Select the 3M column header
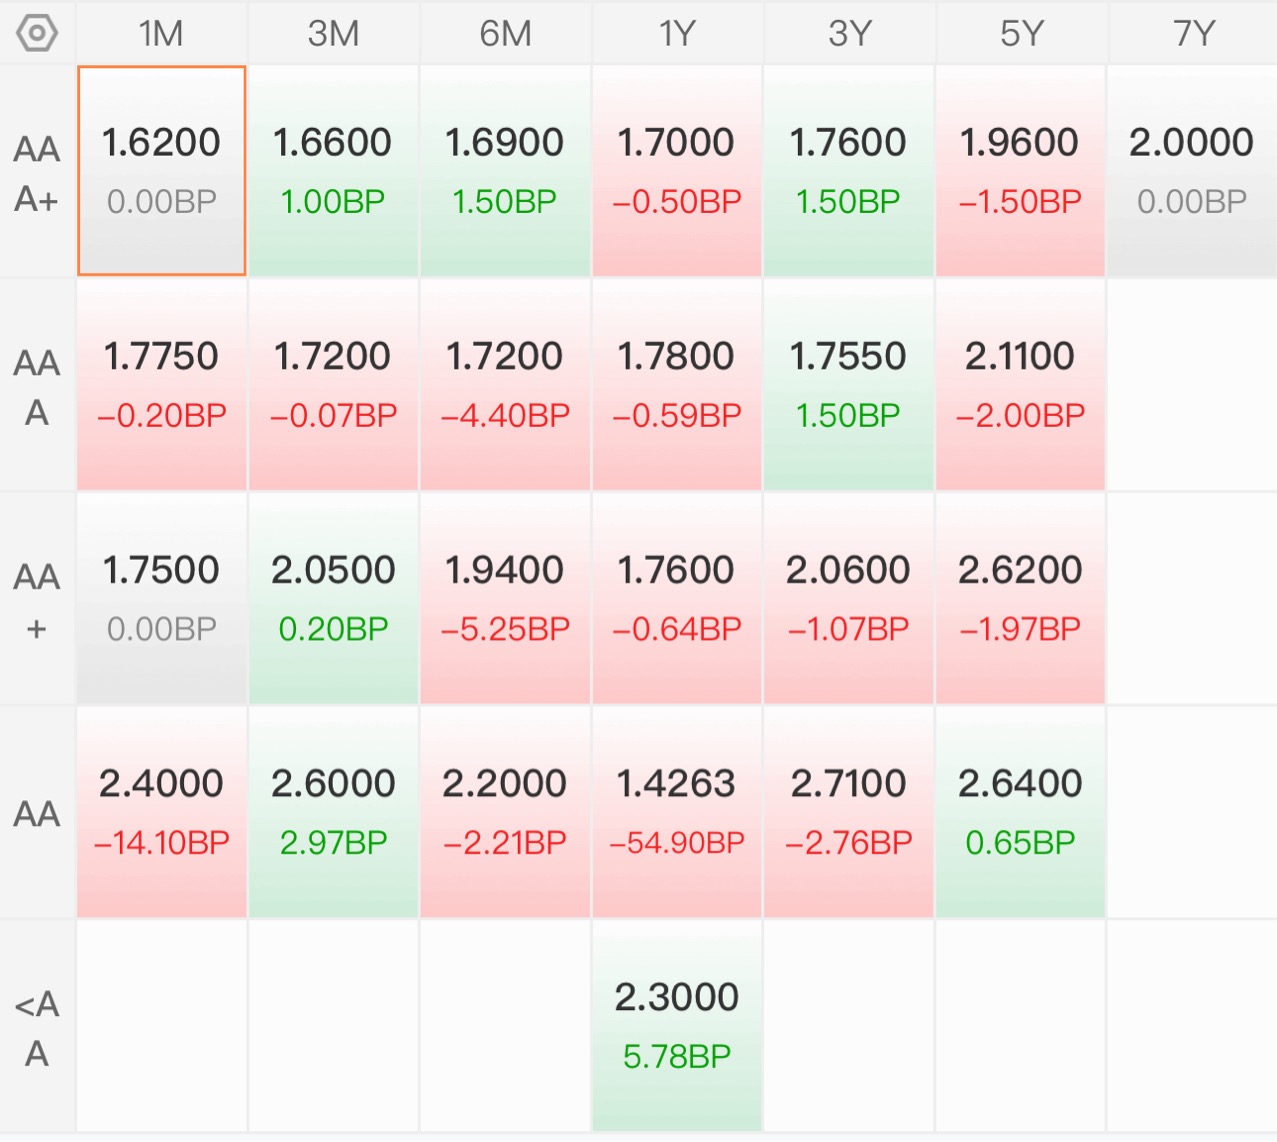Screen dimensions: 1277x1142 pos(333,33)
